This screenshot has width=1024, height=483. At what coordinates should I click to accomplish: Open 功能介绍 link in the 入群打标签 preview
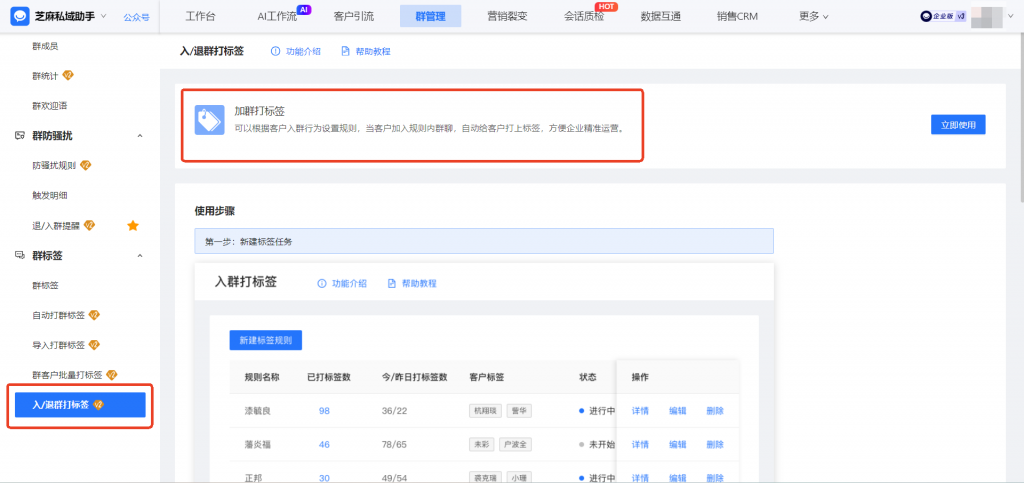click(349, 283)
